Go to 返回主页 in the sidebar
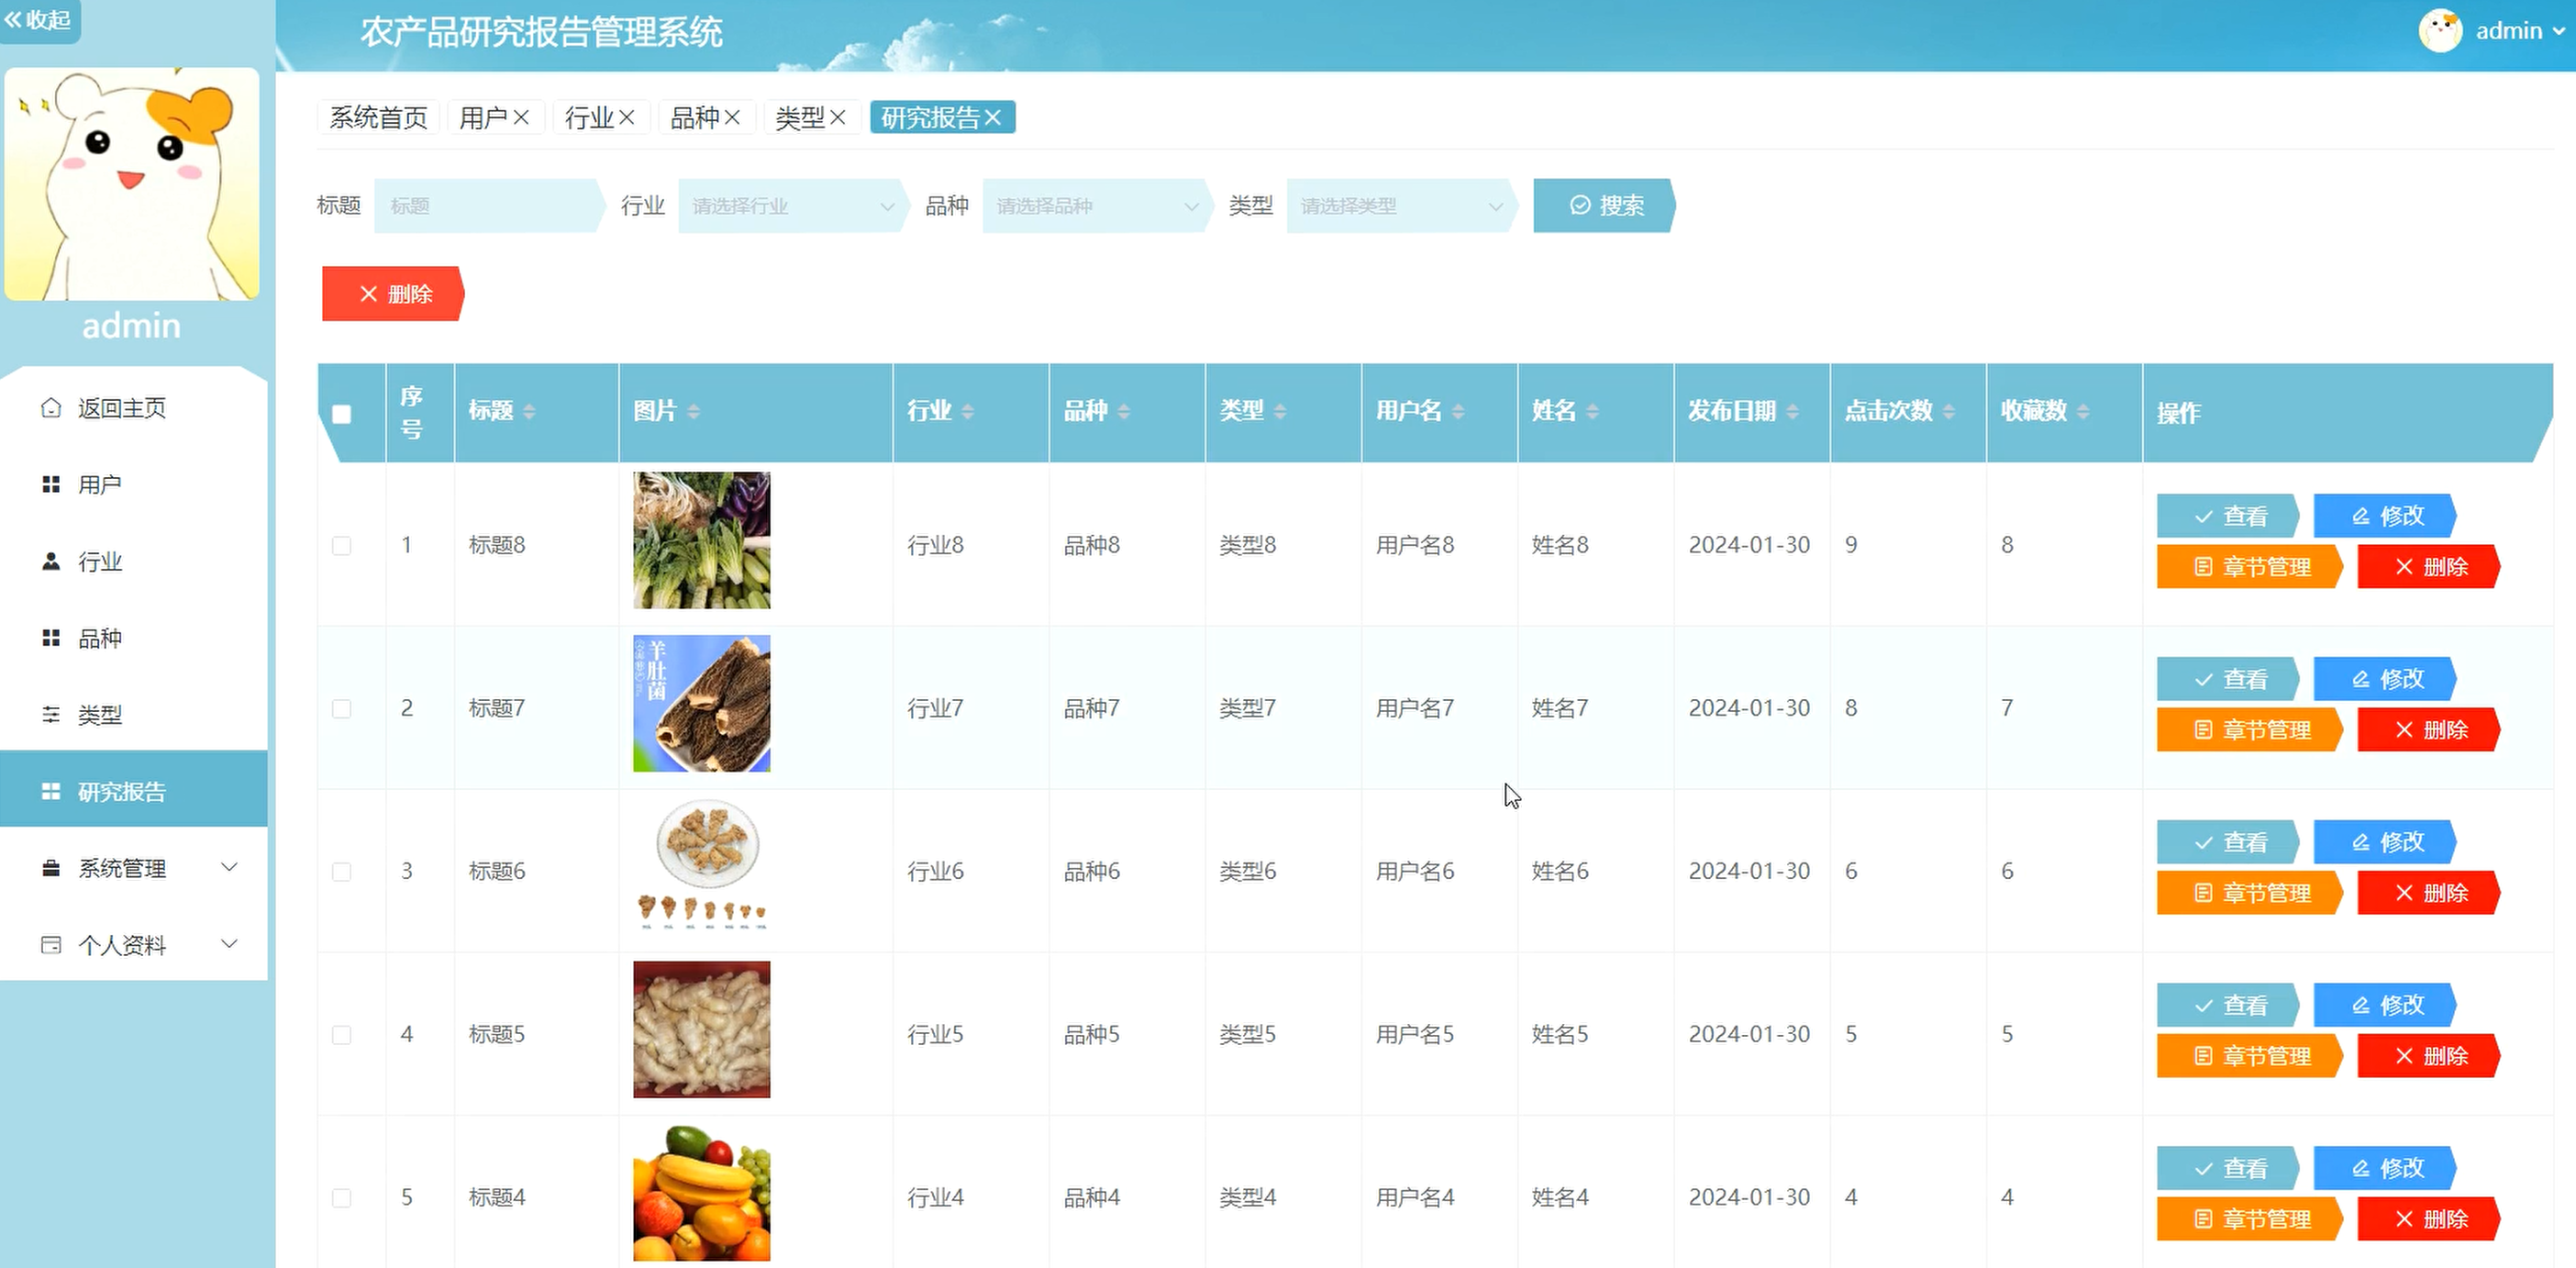 (x=134, y=408)
